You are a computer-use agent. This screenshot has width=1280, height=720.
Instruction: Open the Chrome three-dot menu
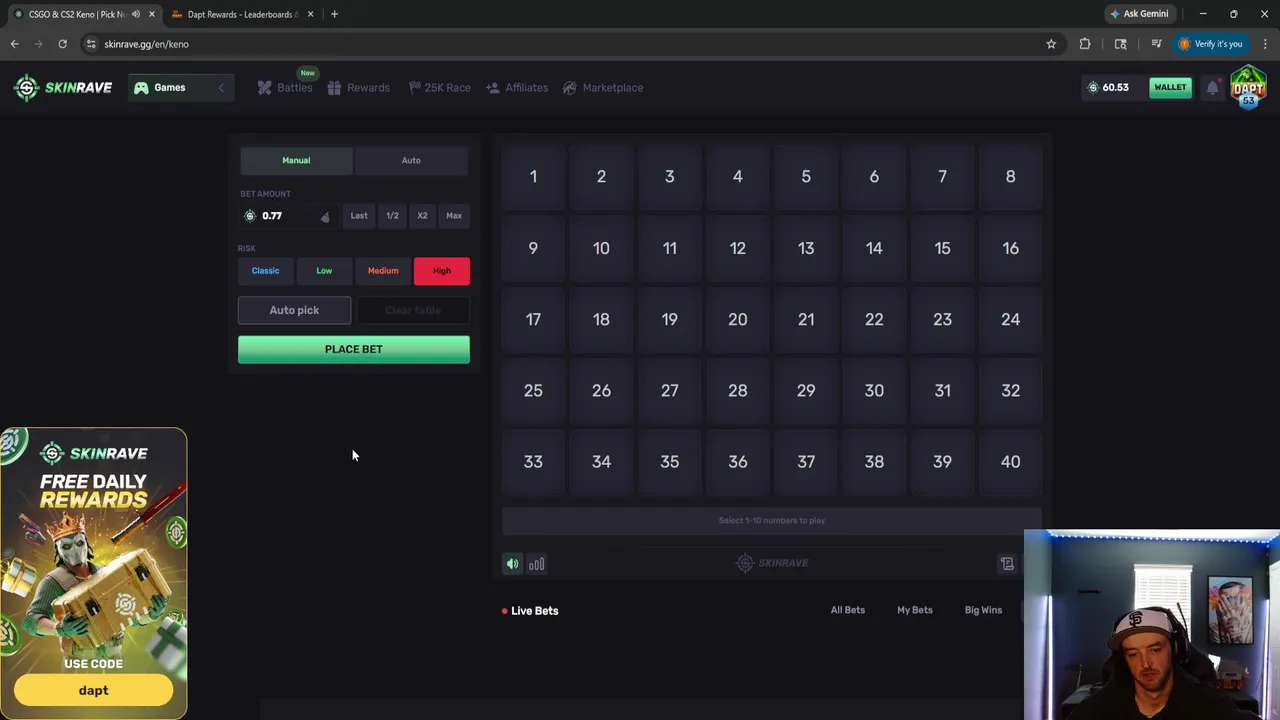point(1265,44)
